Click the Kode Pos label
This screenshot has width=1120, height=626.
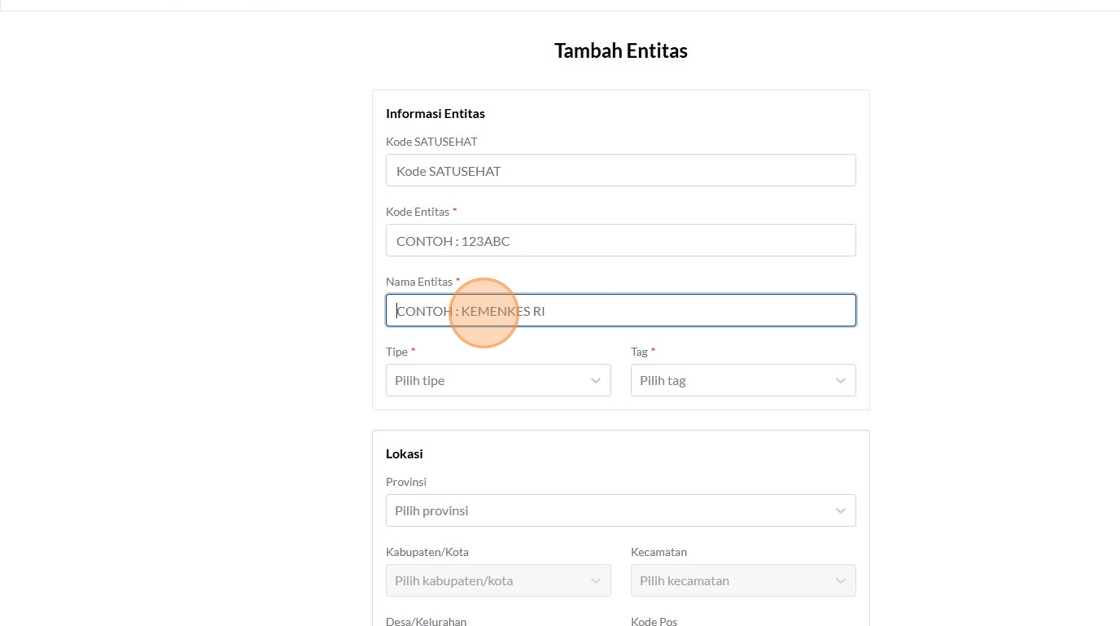(654, 621)
